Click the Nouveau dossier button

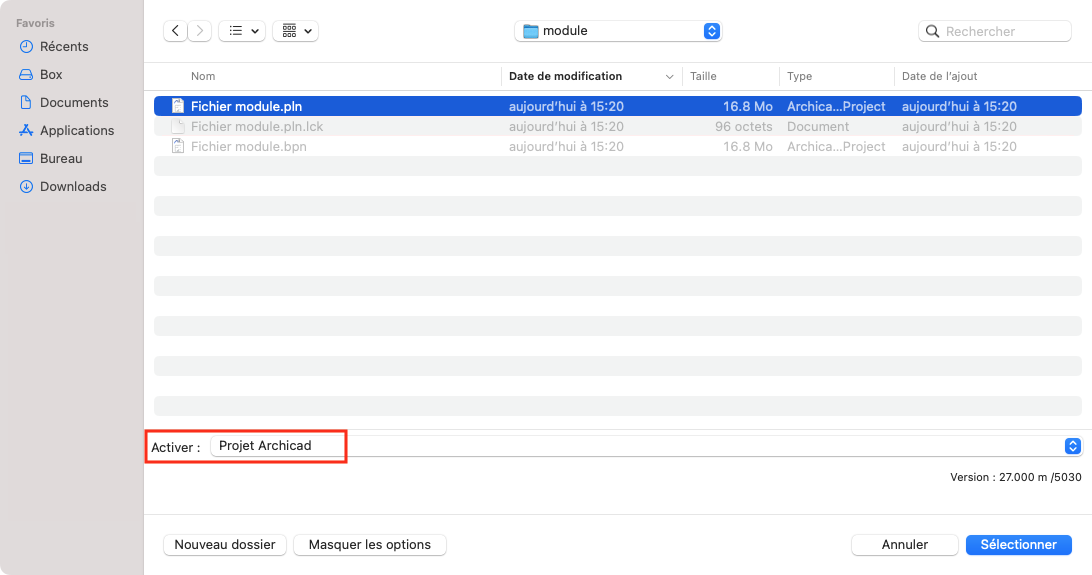(x=225, y=544)
